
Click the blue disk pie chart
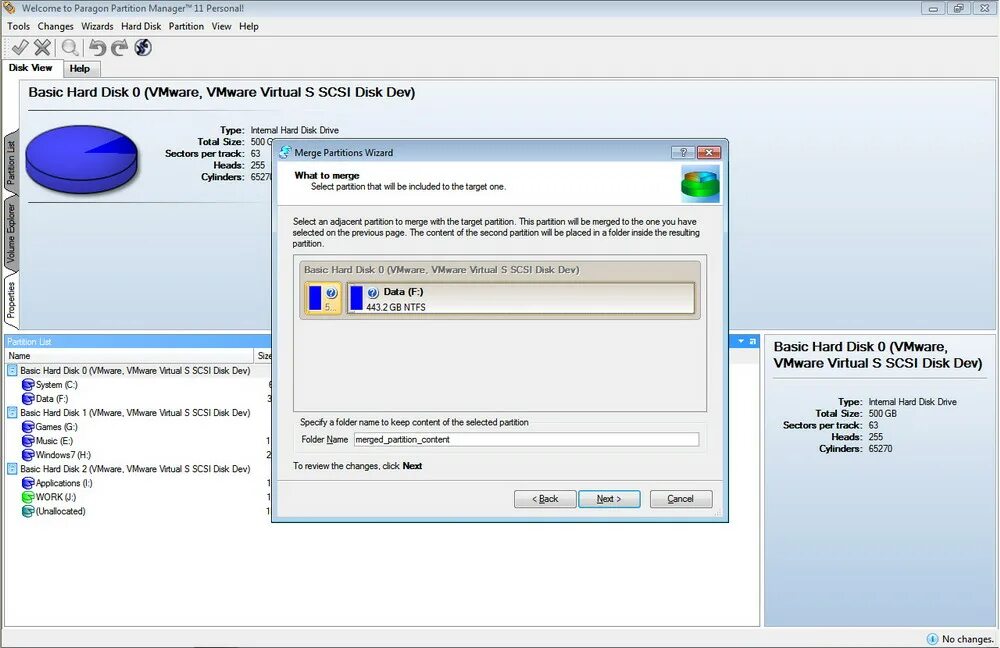[x=82, y=158]
